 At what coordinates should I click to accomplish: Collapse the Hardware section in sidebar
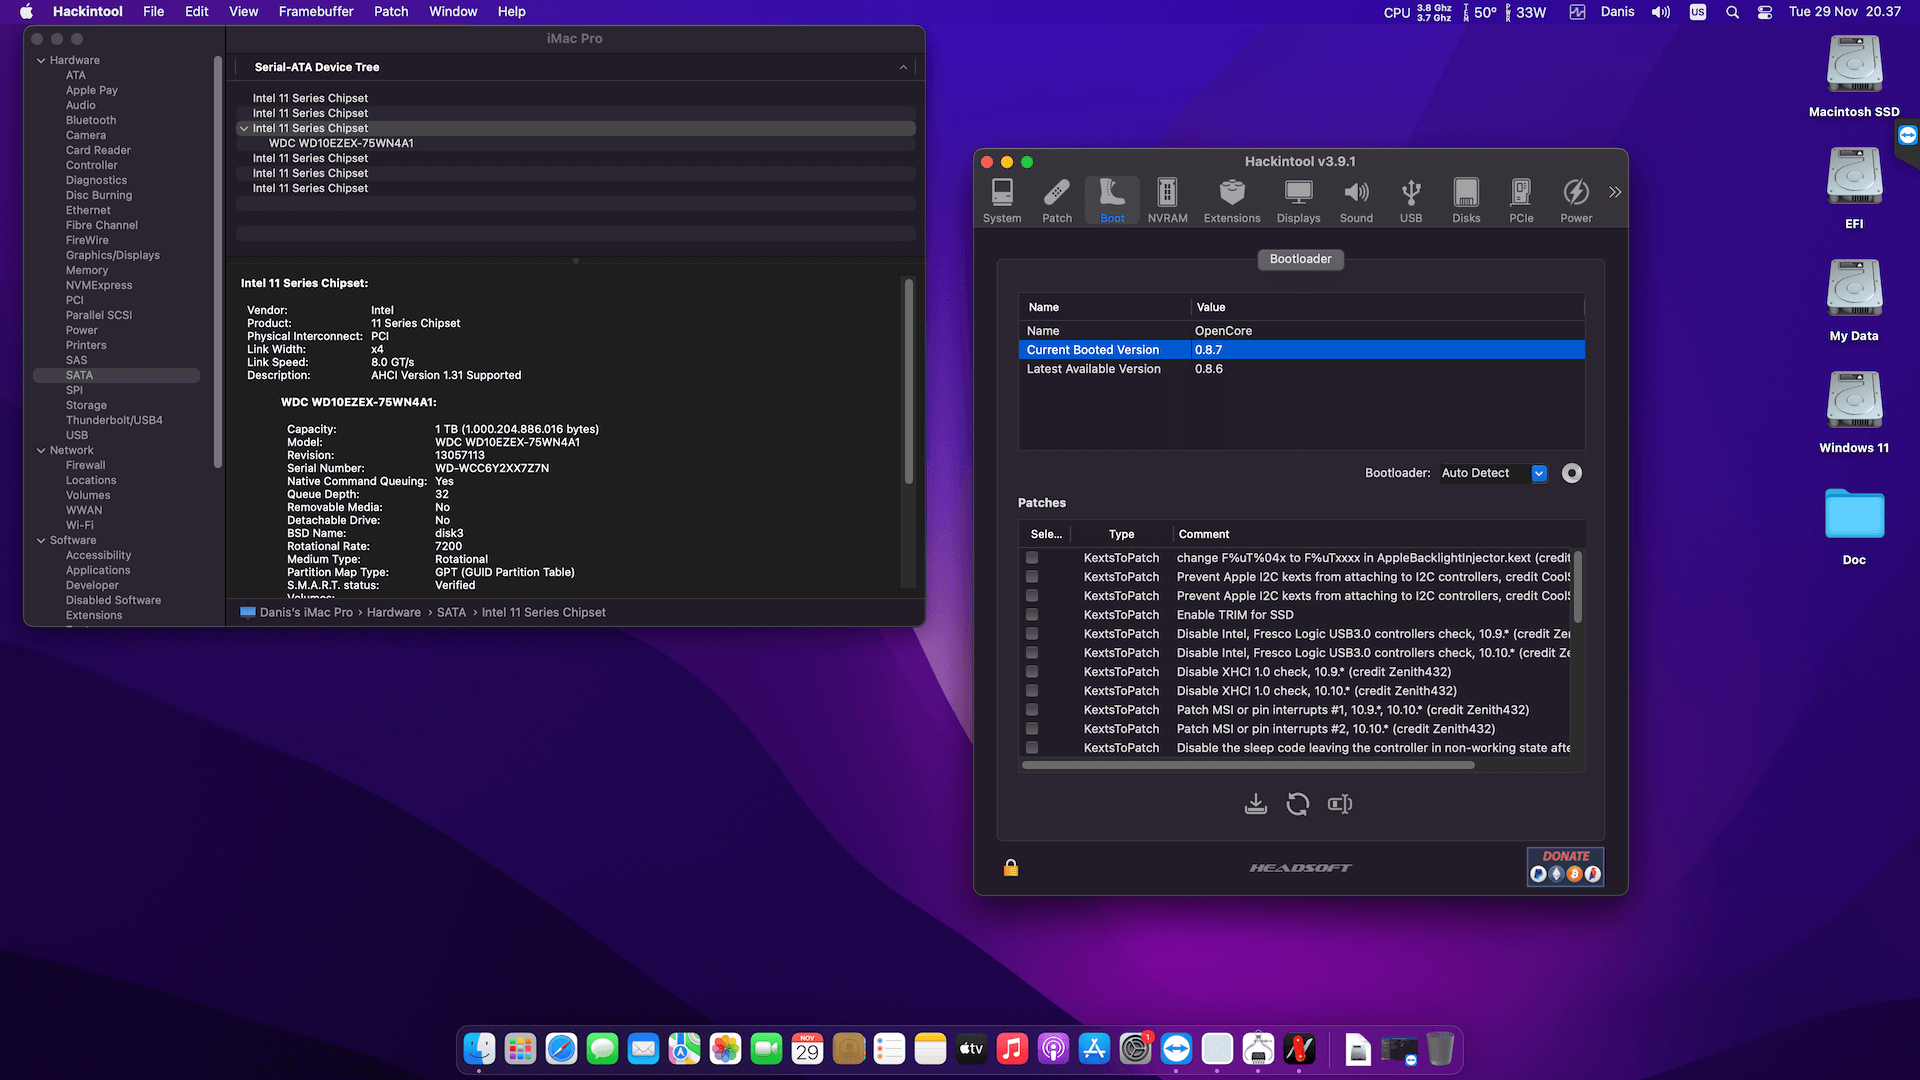tap(41, 60)
